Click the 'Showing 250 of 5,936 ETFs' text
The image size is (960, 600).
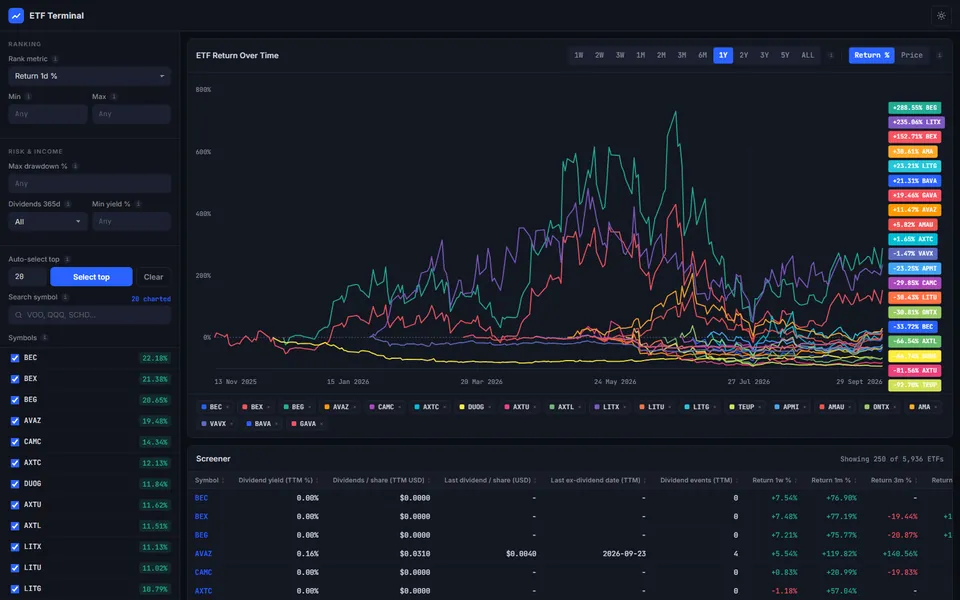tap(891, 459)
